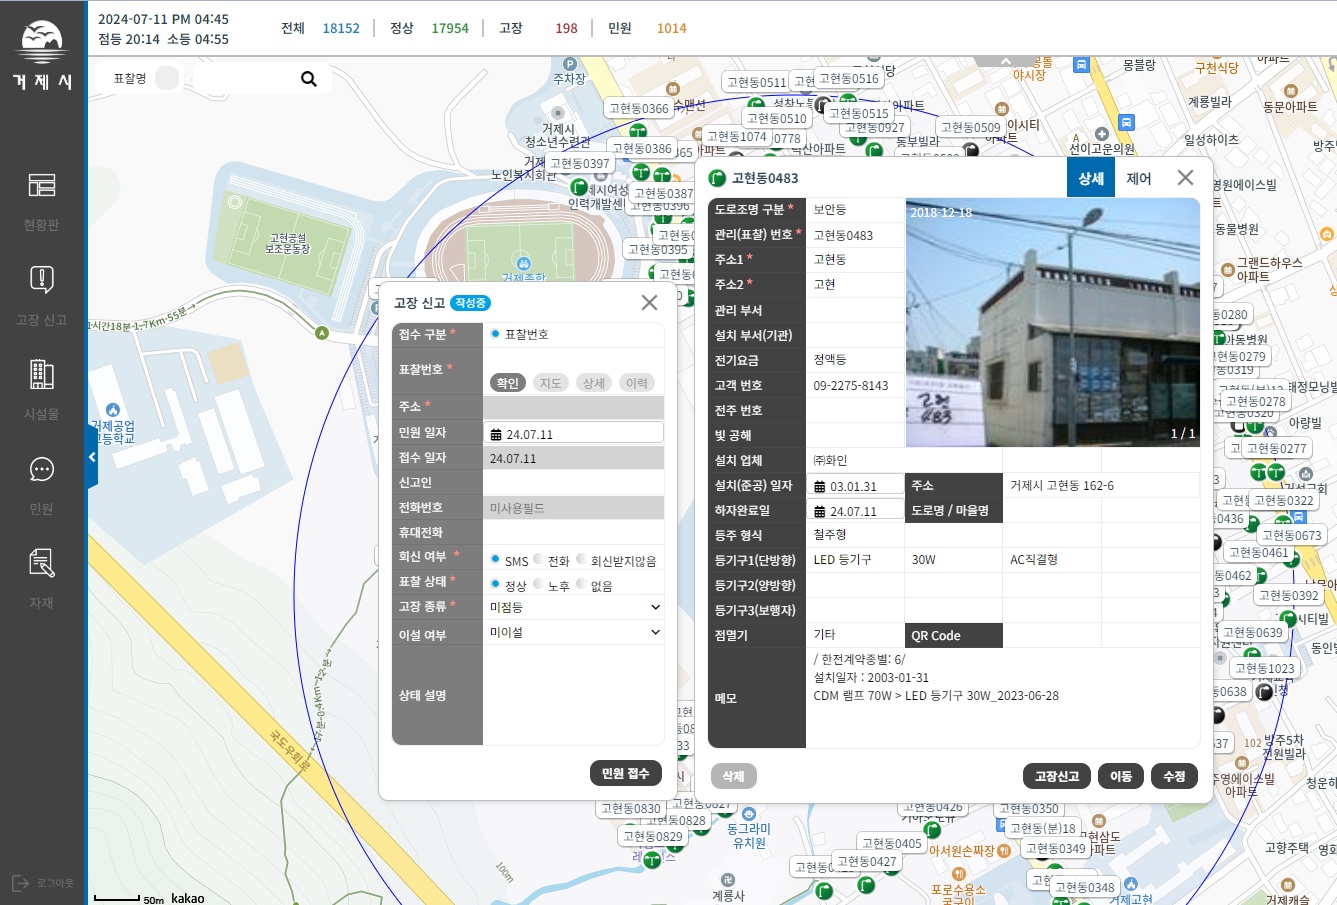
Task: Open the 민원 chat bubble icon
Action: tap(42, 469)
